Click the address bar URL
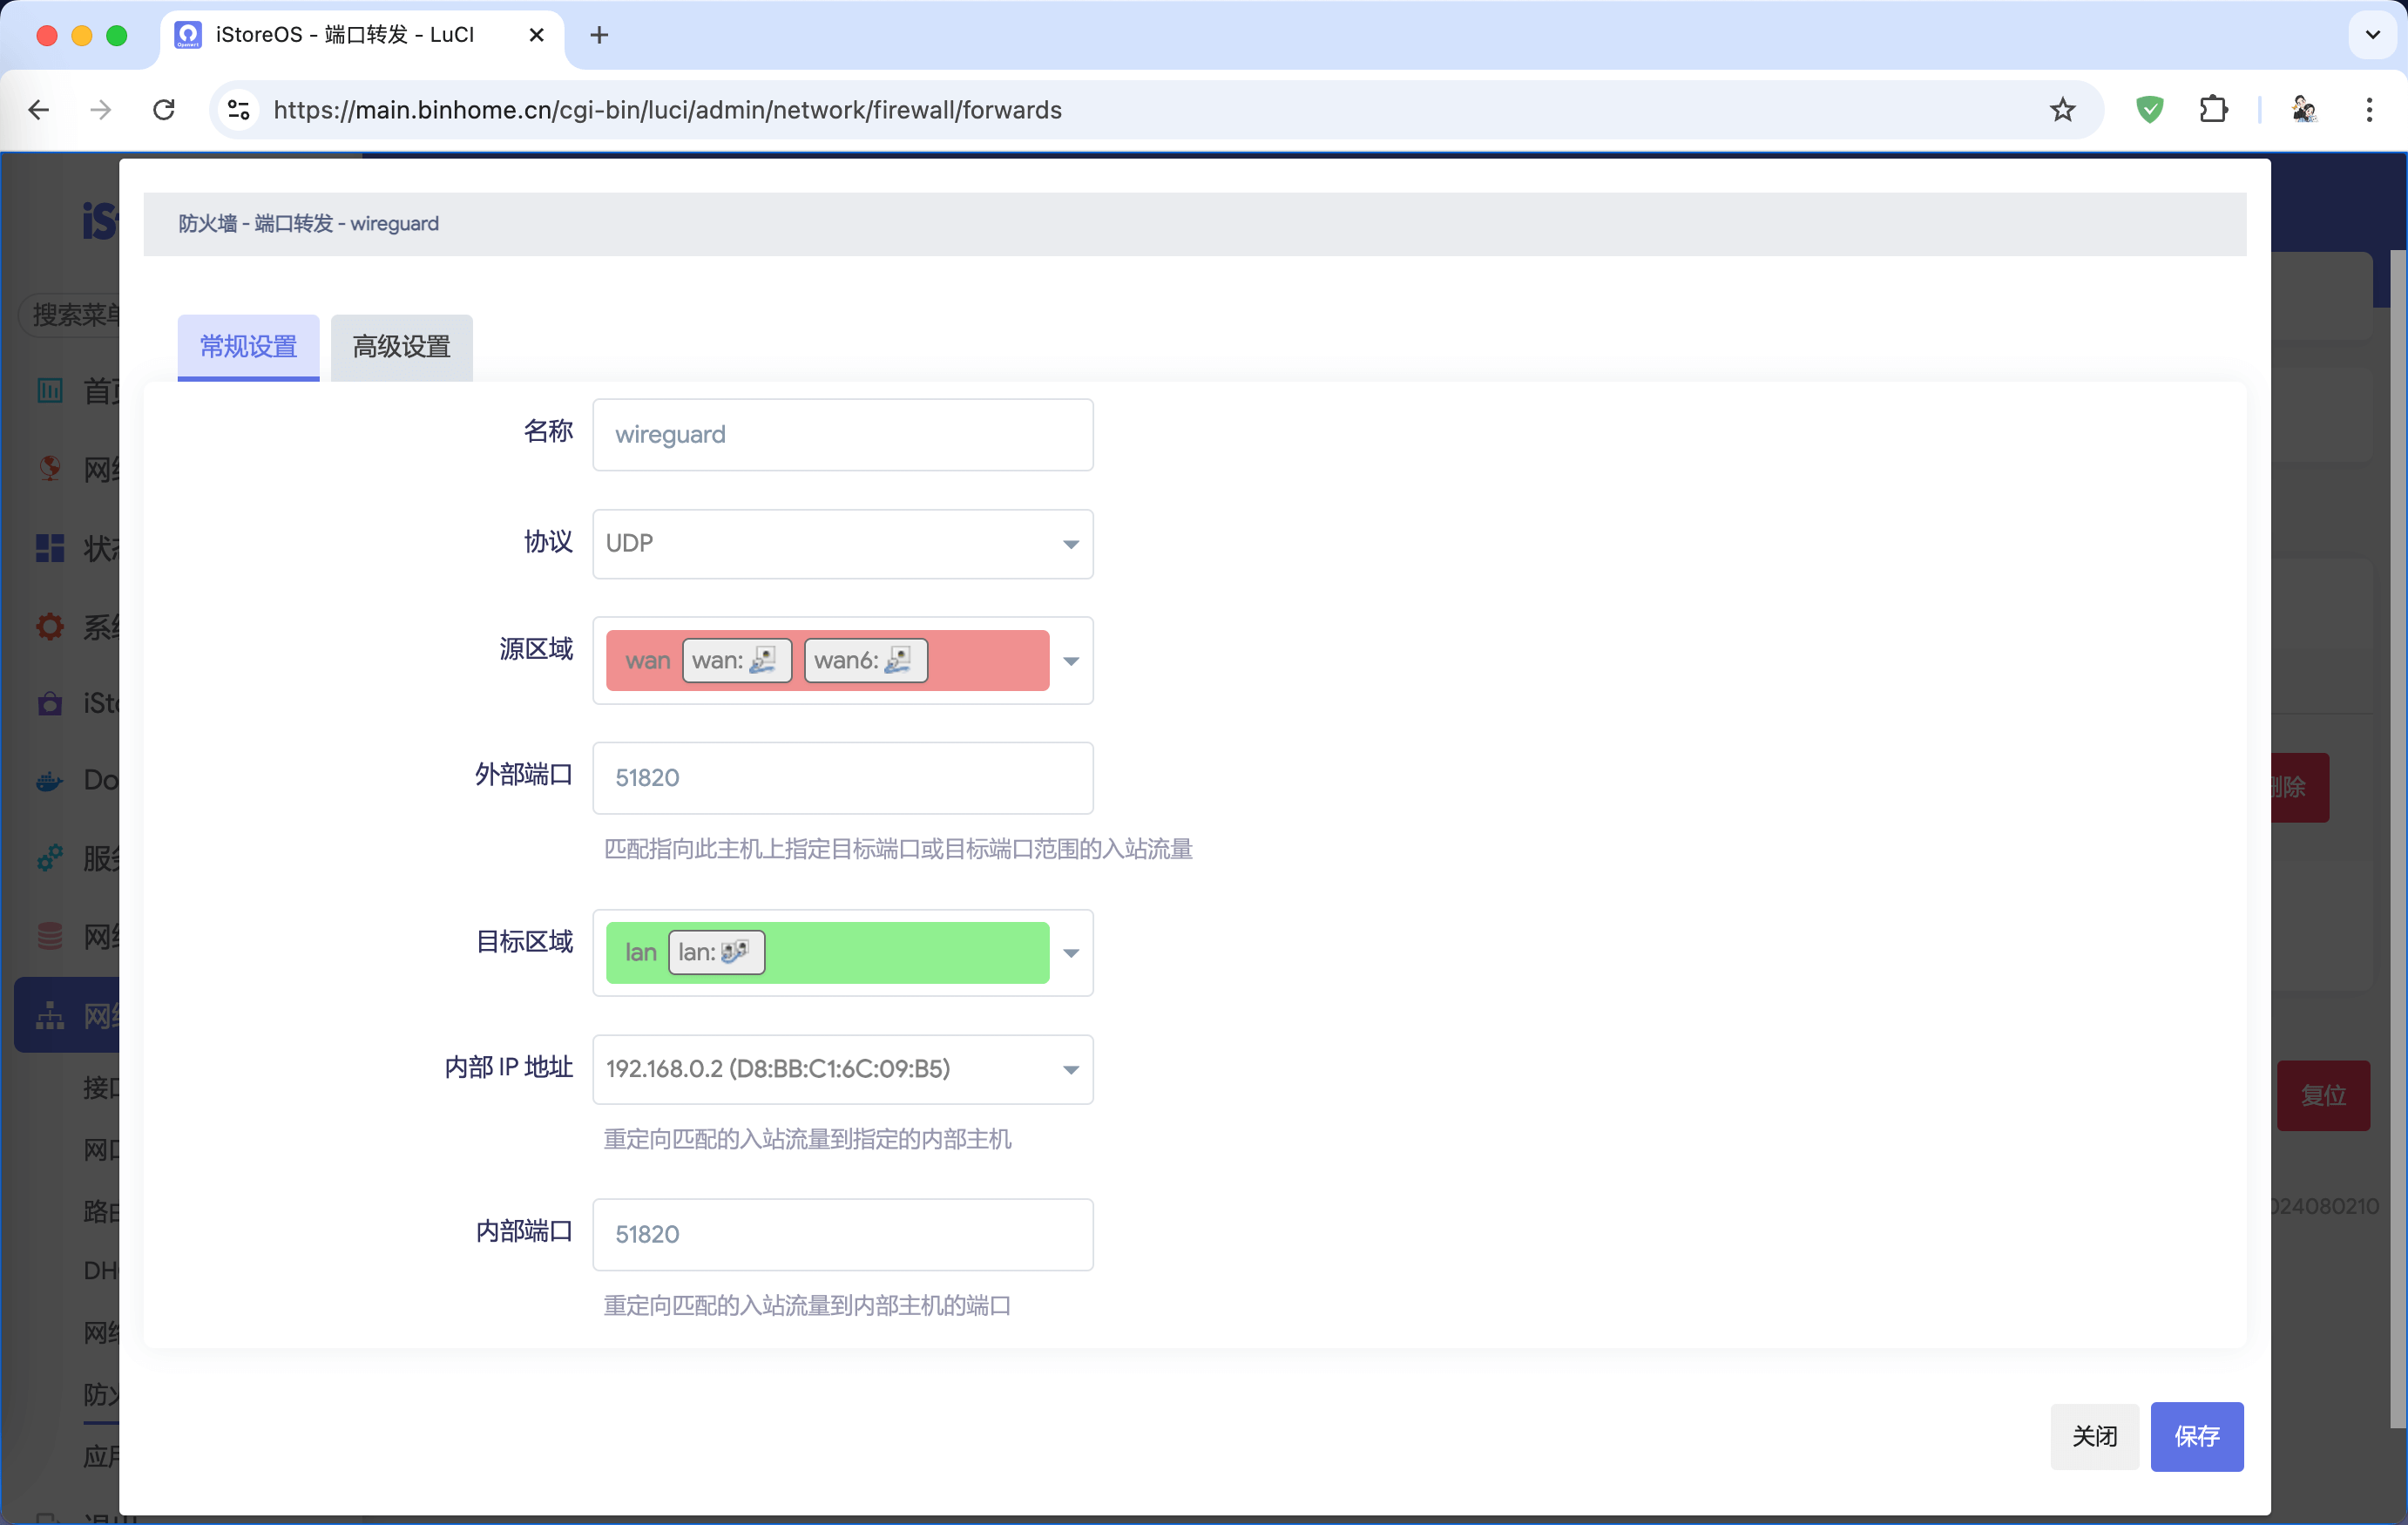 (667, 110)
